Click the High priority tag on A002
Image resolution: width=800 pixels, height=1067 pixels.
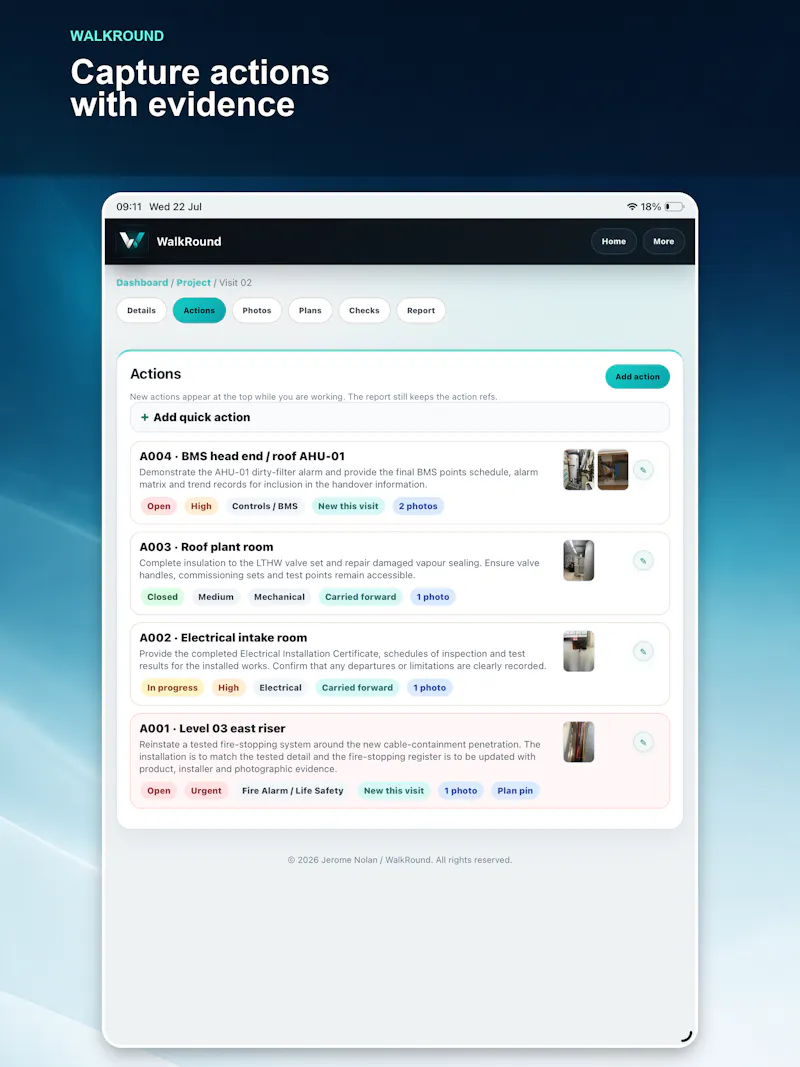coord(229,687)
